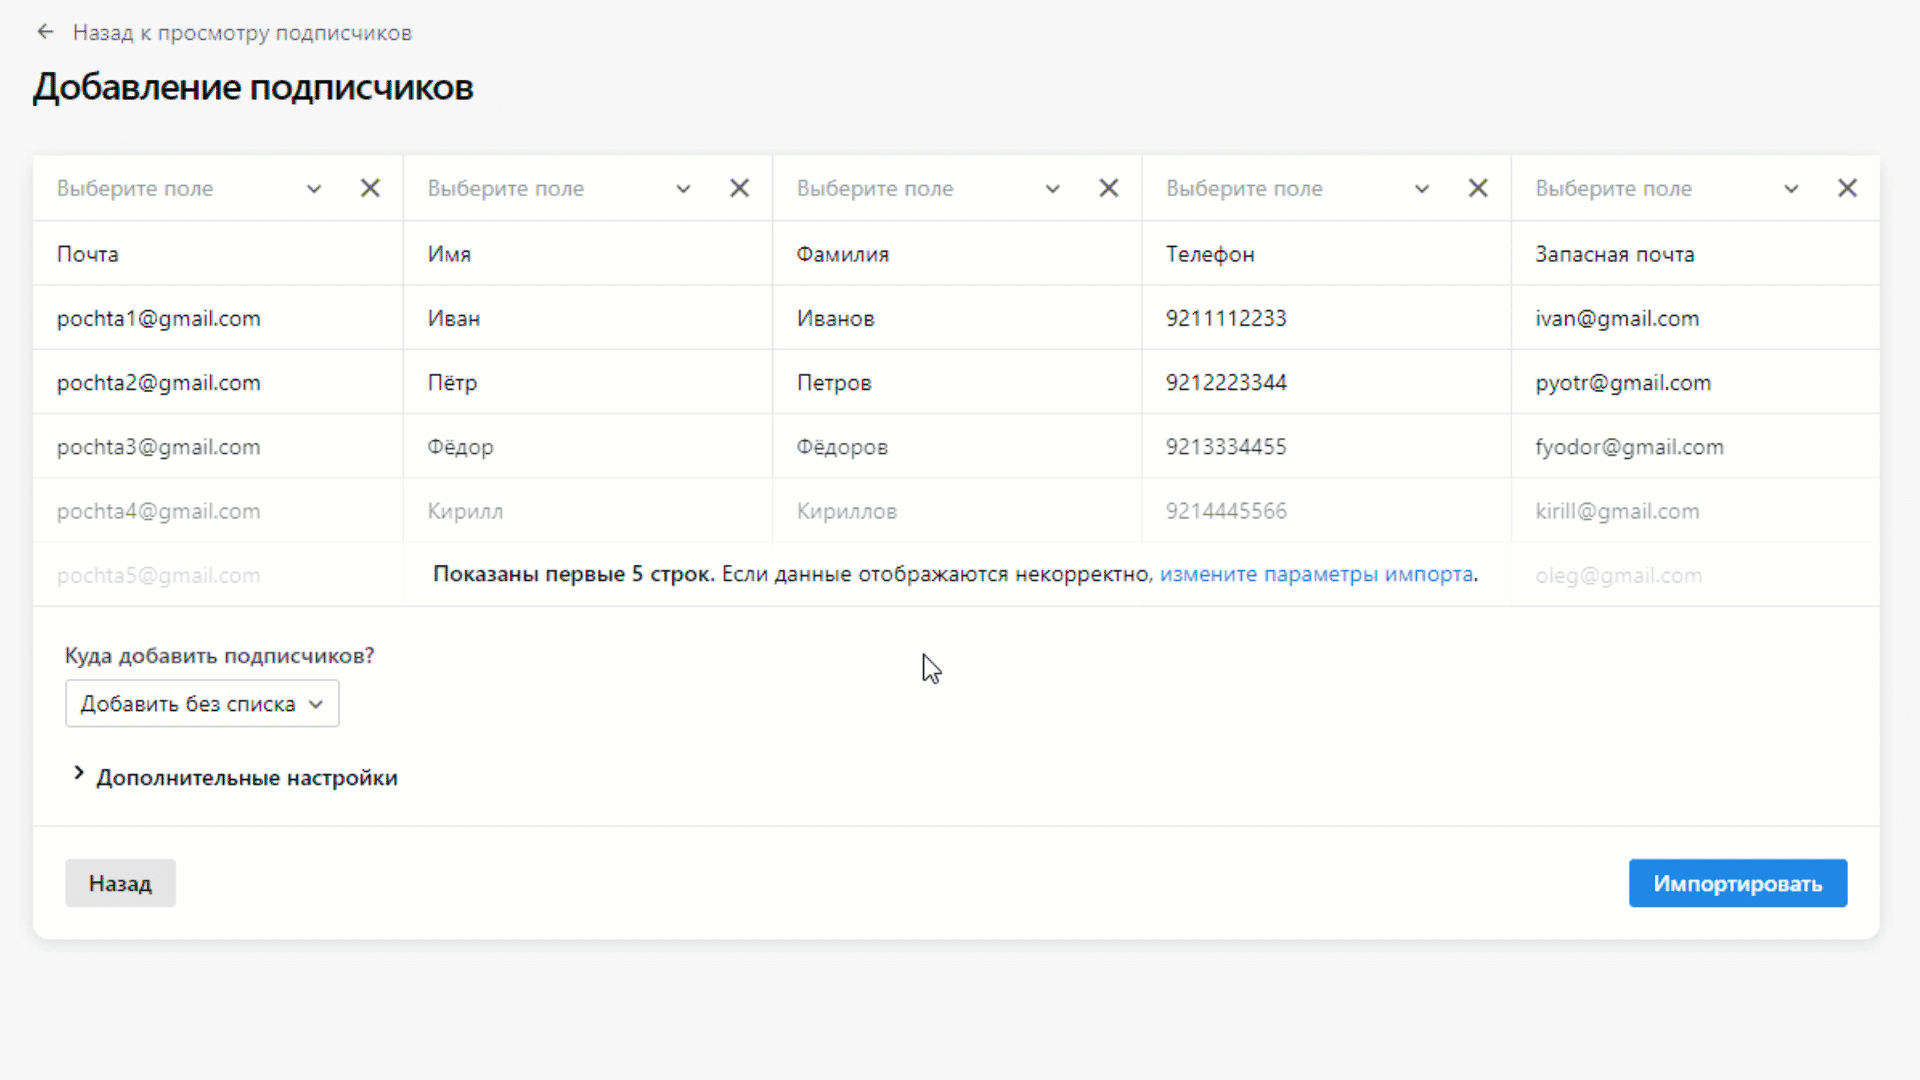Click the phone number 9212223344 in the table
This screenshot has height=1080, width=1920.
(x=1226, y=382)
